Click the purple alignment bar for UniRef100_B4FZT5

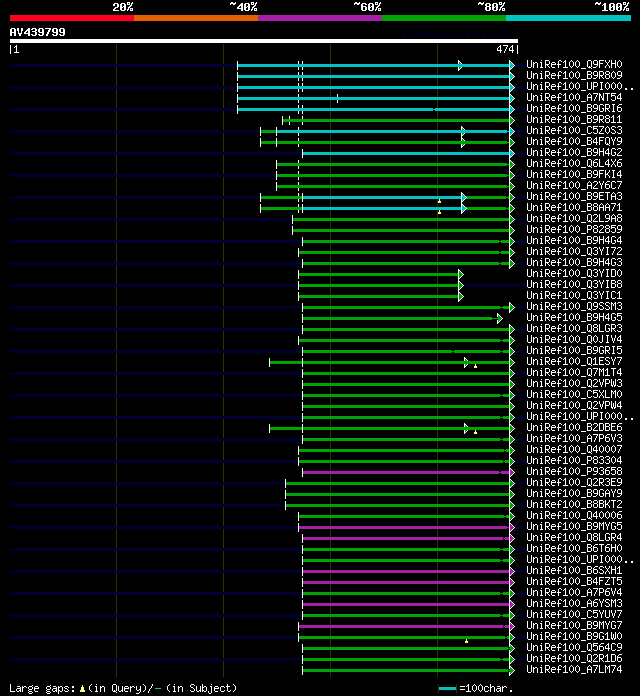tap(406, 582)
